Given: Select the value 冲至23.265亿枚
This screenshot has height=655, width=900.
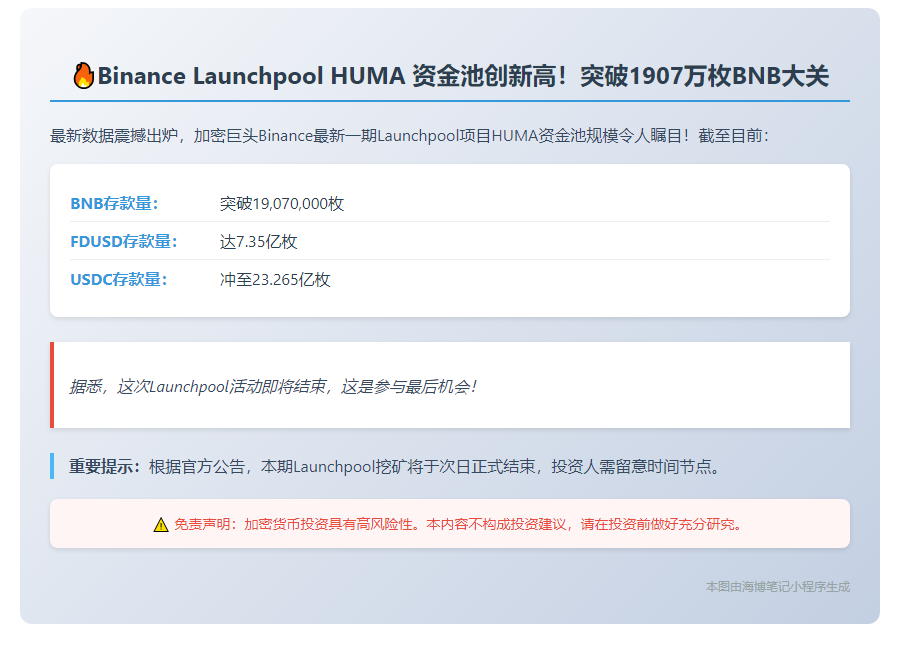Looking at the screenshot, I should tap(275, 280).
